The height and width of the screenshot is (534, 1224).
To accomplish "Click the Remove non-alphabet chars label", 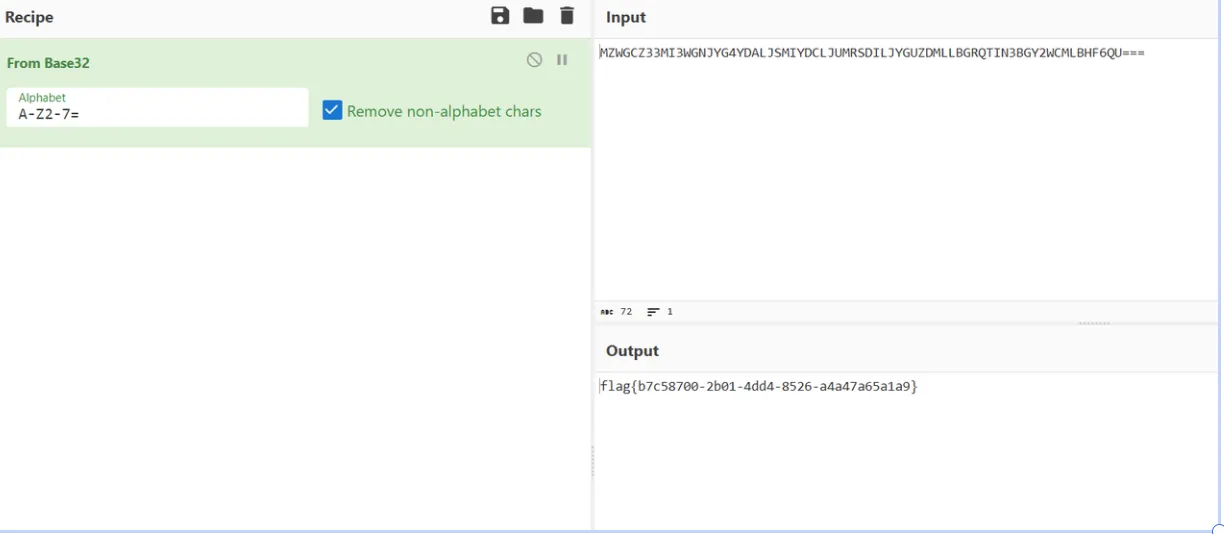I will (444, 111).
